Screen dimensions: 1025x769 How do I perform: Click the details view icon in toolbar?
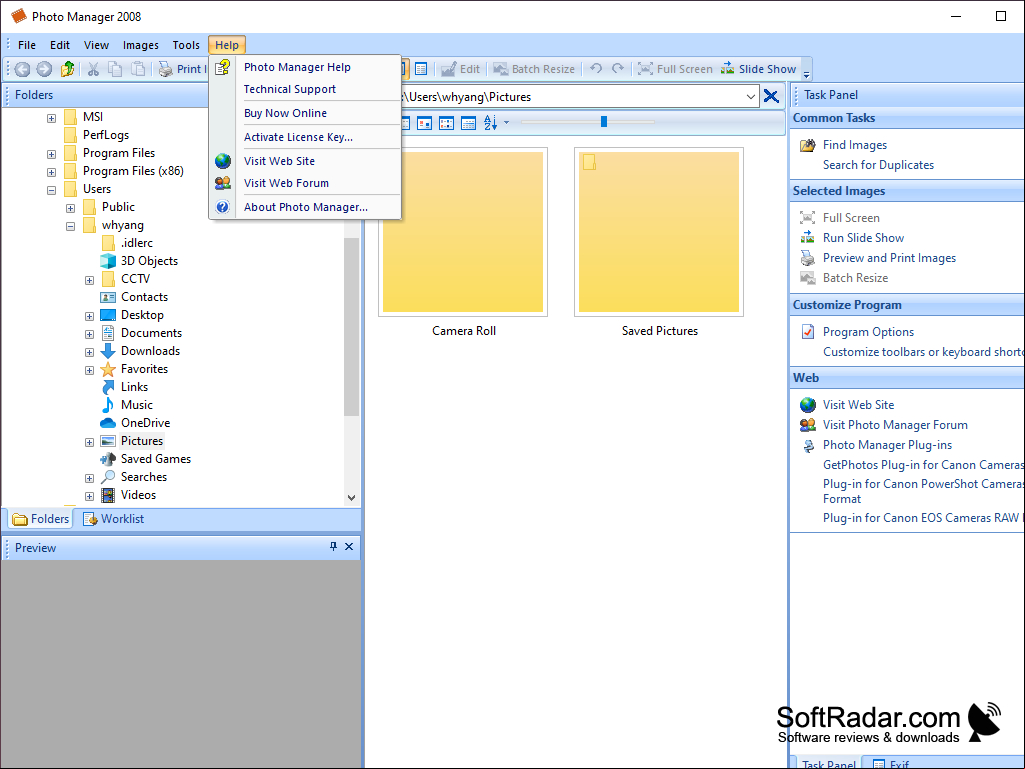coord(422,69)
